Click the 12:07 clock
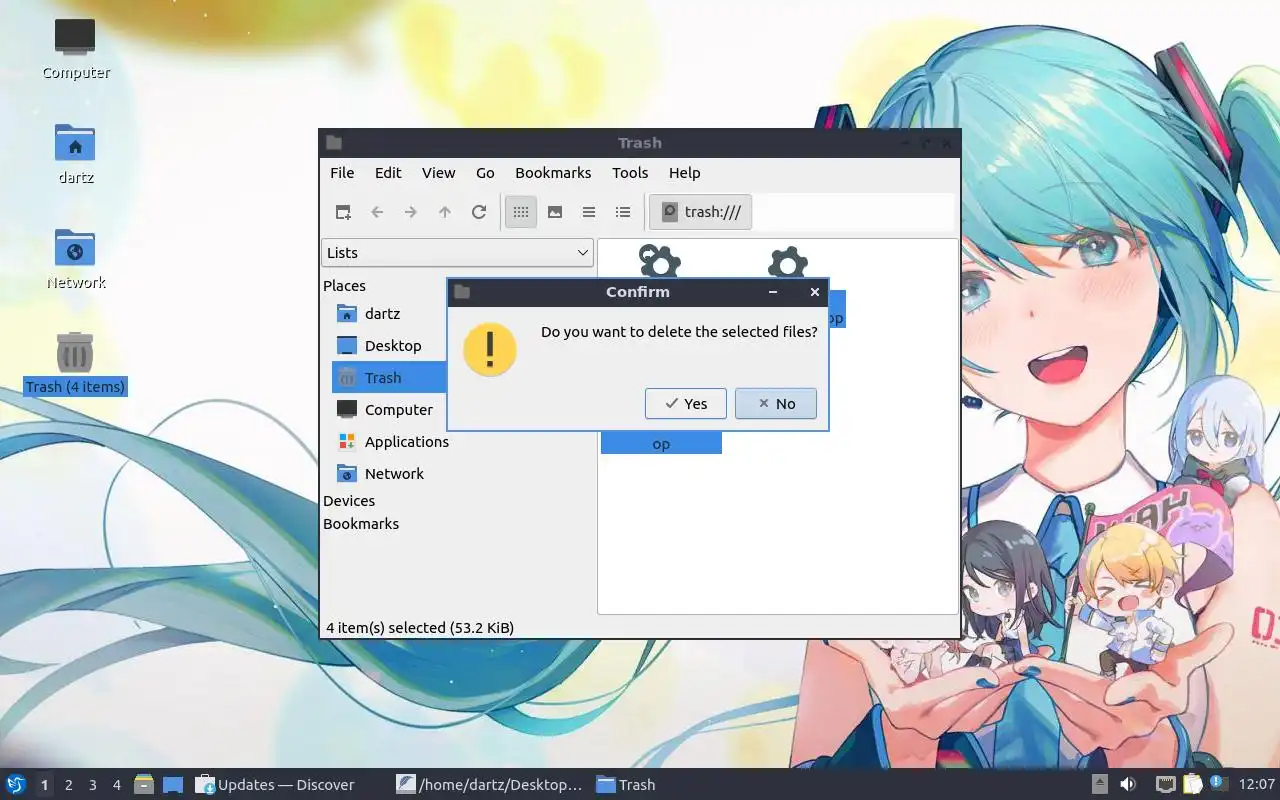This screenshot has width=1280, height=800. pyautogui.click(x=1257, y=785)
